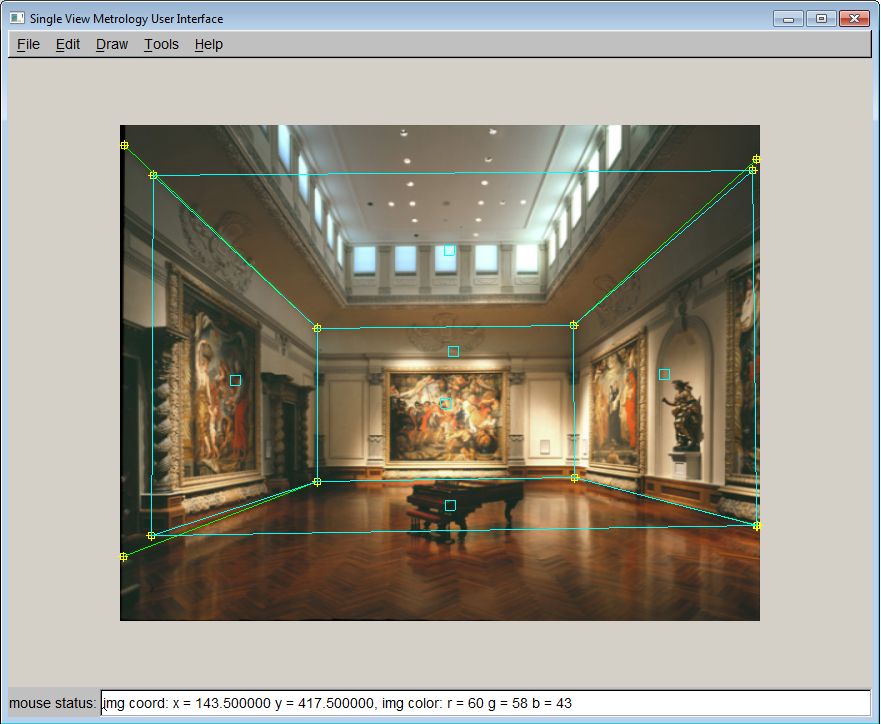Select the back wall's bottom-left yellow vertex
Screen dimensions: 881x724
tap(317, 482)
